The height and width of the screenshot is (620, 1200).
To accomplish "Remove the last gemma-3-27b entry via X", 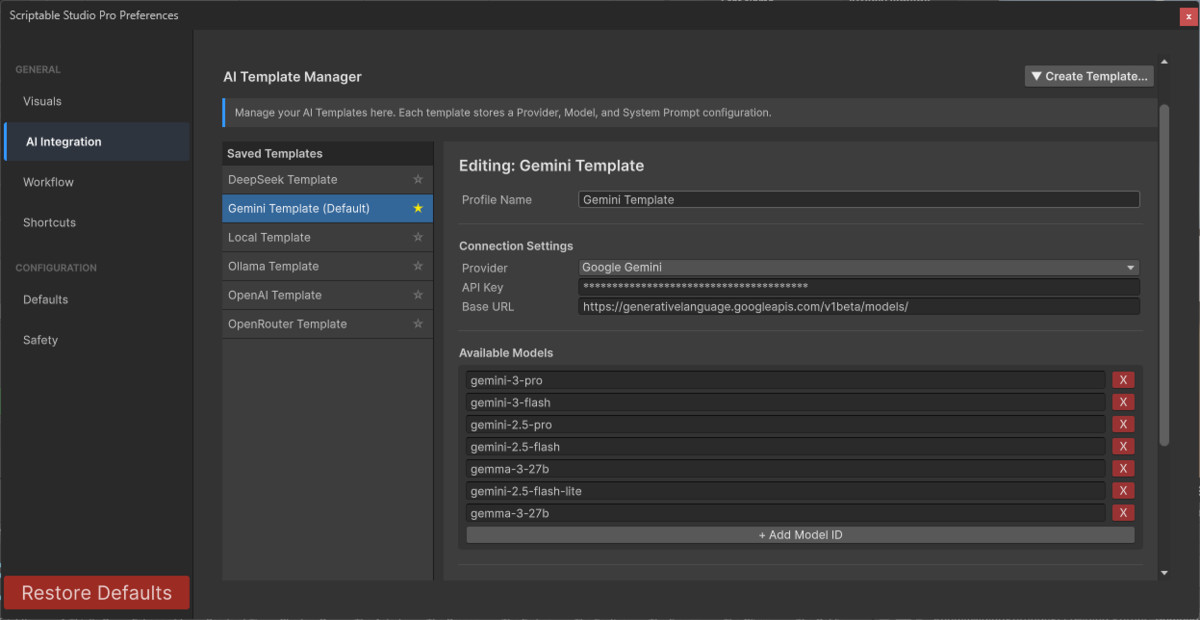I will tap(1122, 512).
